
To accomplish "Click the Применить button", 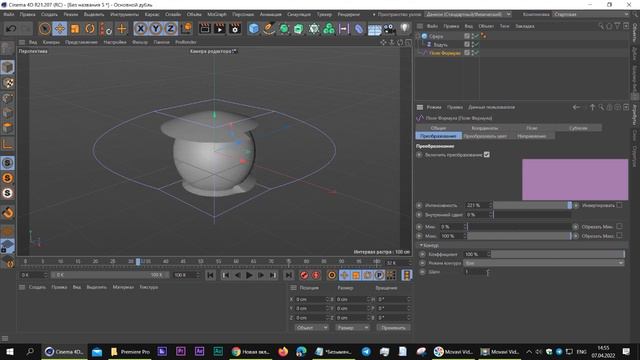I will tap(393, 328).
